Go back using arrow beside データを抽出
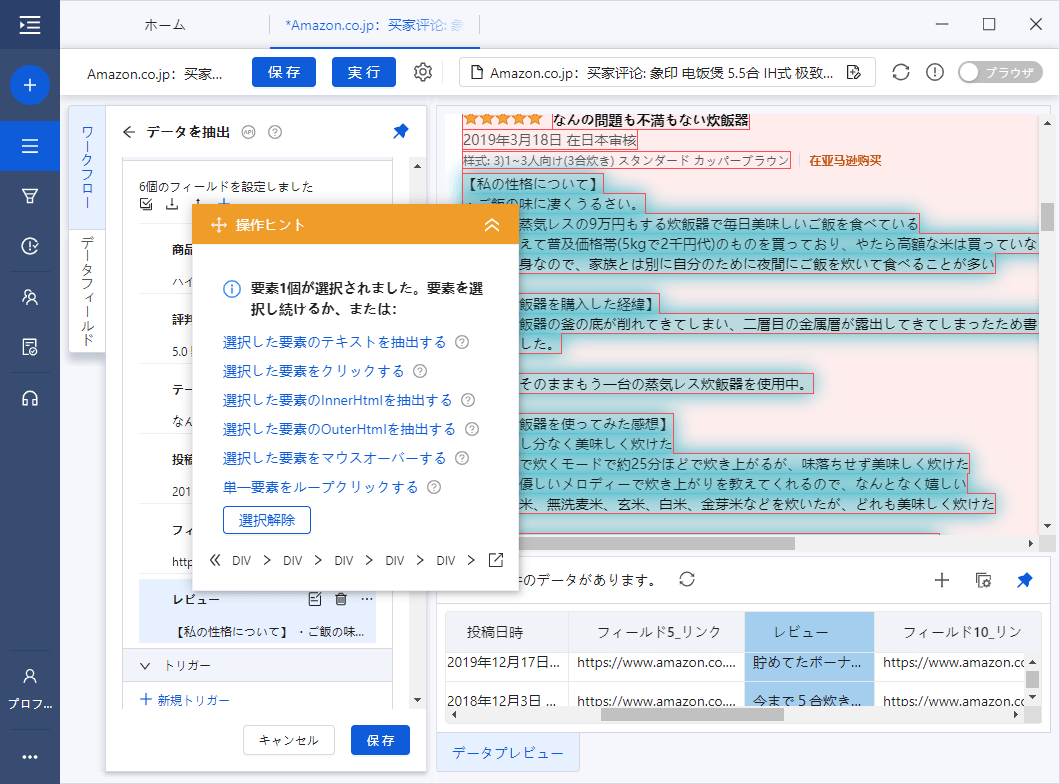 tap(129, 132)
